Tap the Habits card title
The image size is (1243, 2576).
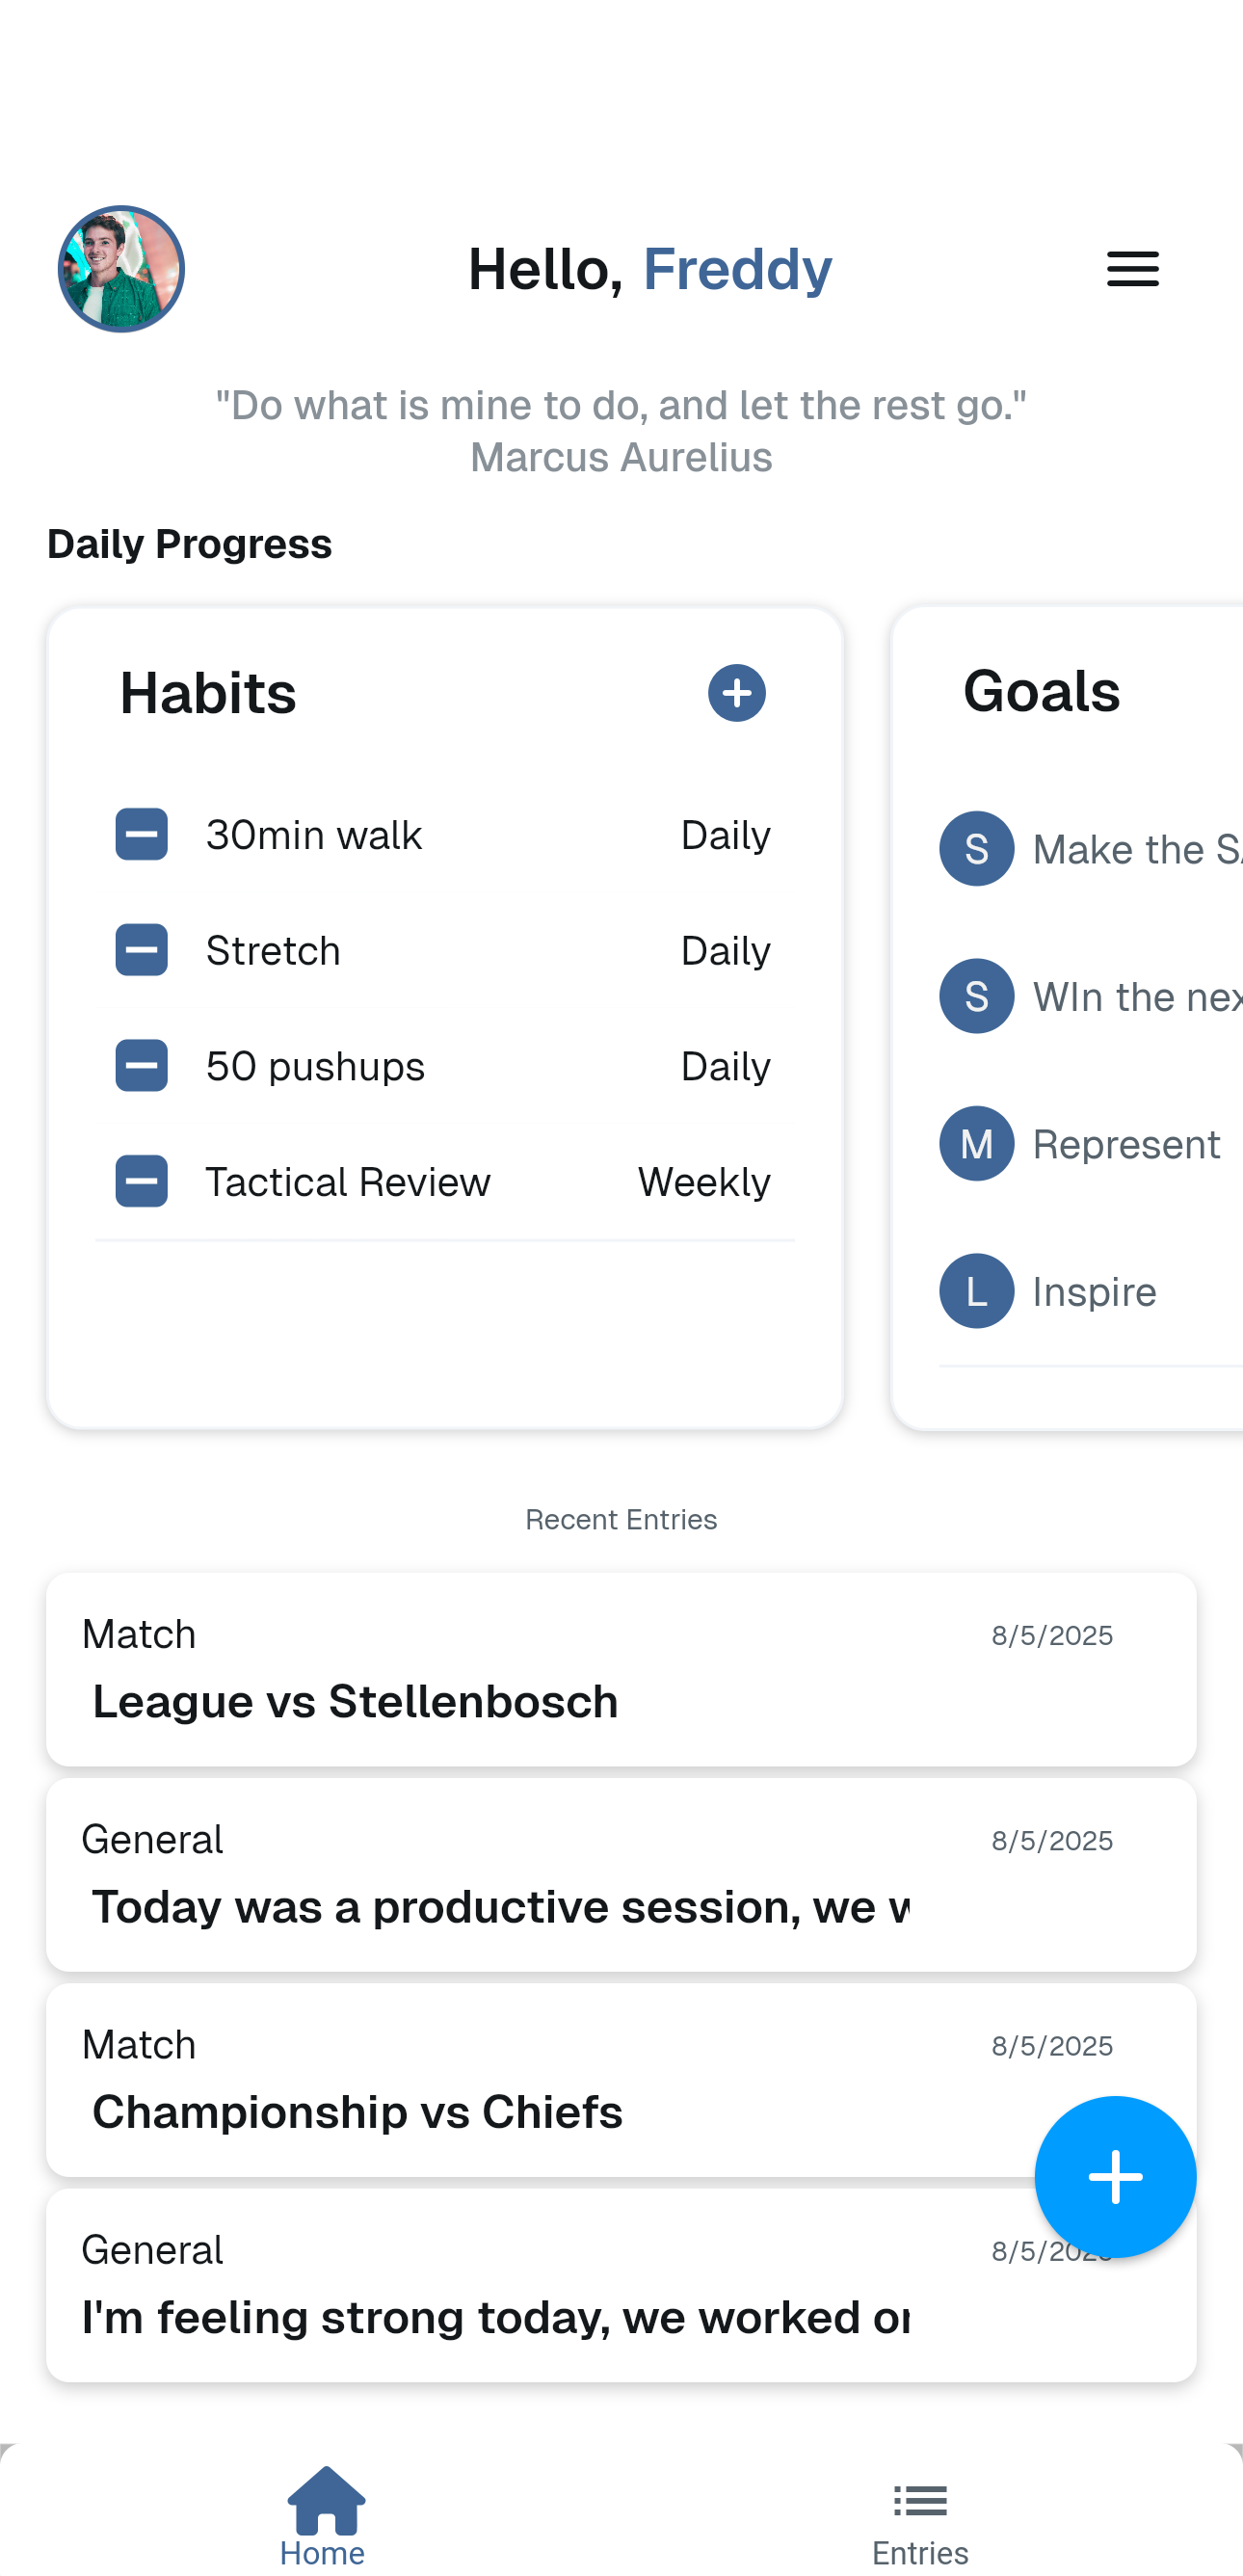point(207,692)
